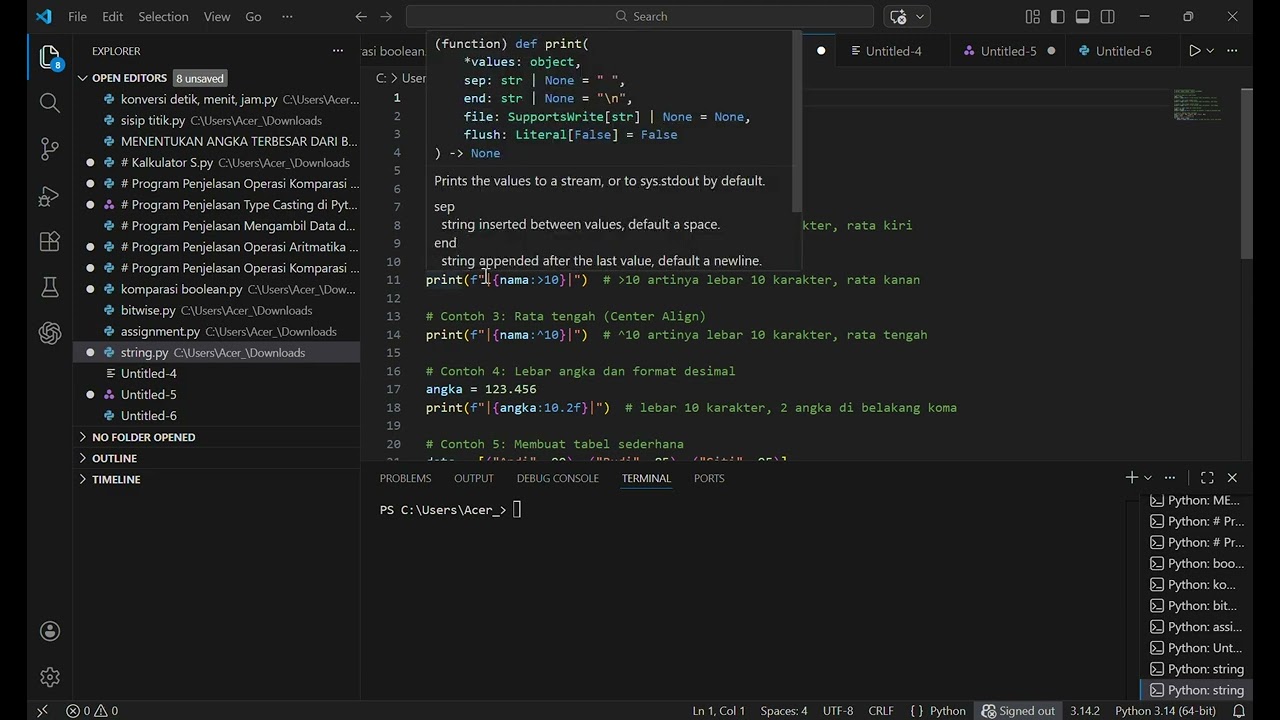Switch to the Debug Console tab
Image resolution: width=1280 pixels, height=720 pixels.
coord(557,478)
